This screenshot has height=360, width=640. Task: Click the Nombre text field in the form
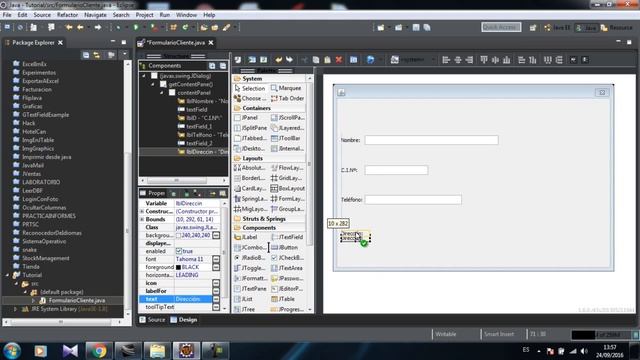[x=431, y=140]
